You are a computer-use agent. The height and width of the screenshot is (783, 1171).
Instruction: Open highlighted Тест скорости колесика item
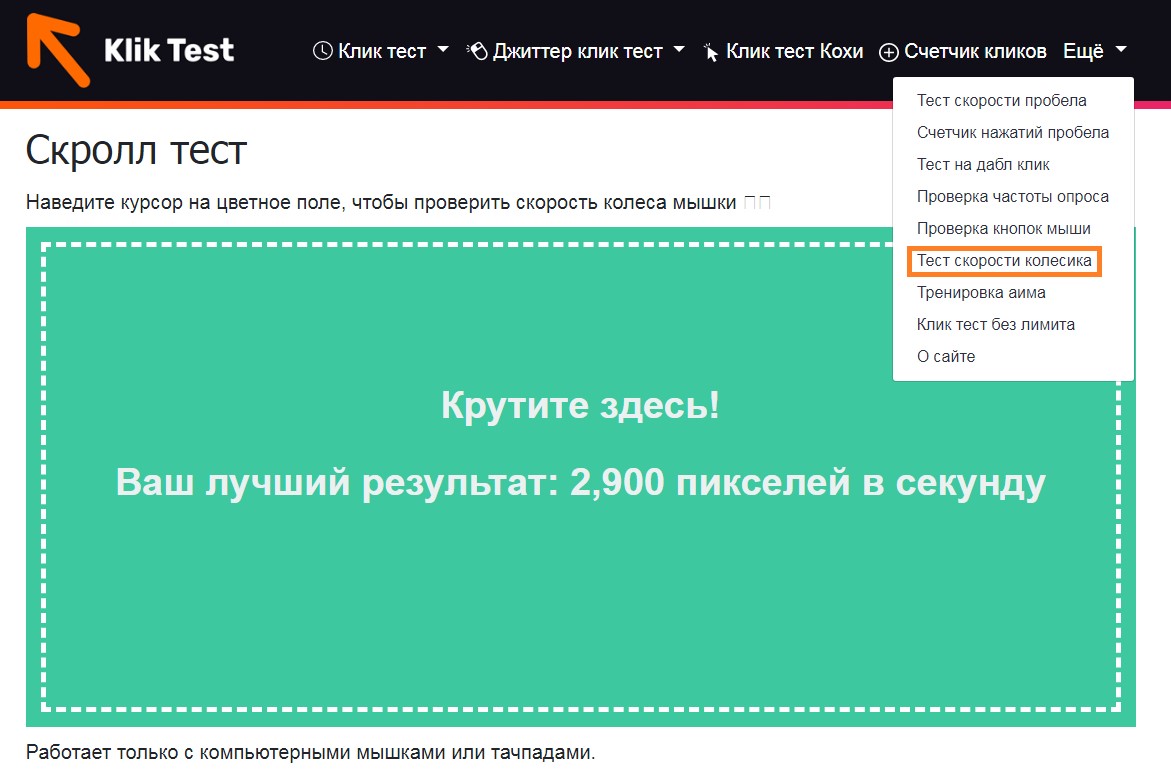(x=1004, y=261)
